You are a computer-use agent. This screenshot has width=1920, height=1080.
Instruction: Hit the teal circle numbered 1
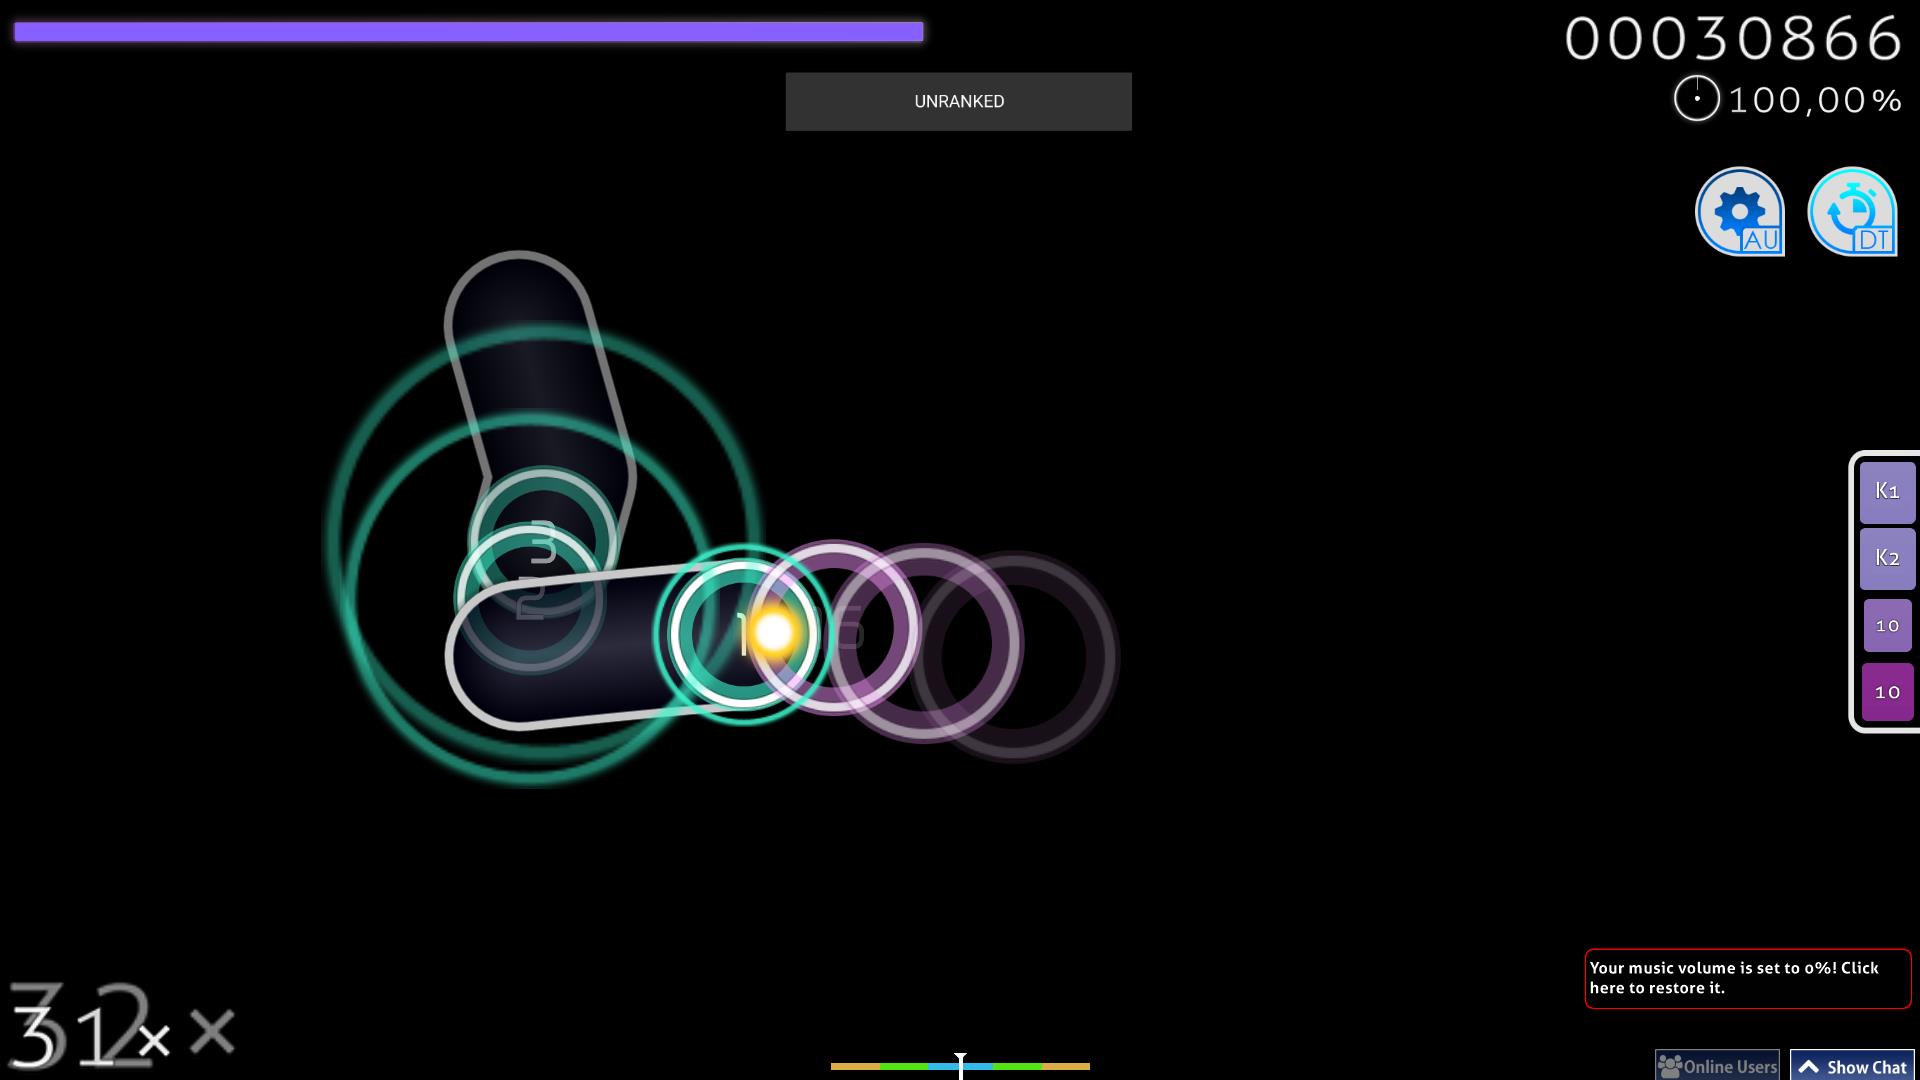742,634
